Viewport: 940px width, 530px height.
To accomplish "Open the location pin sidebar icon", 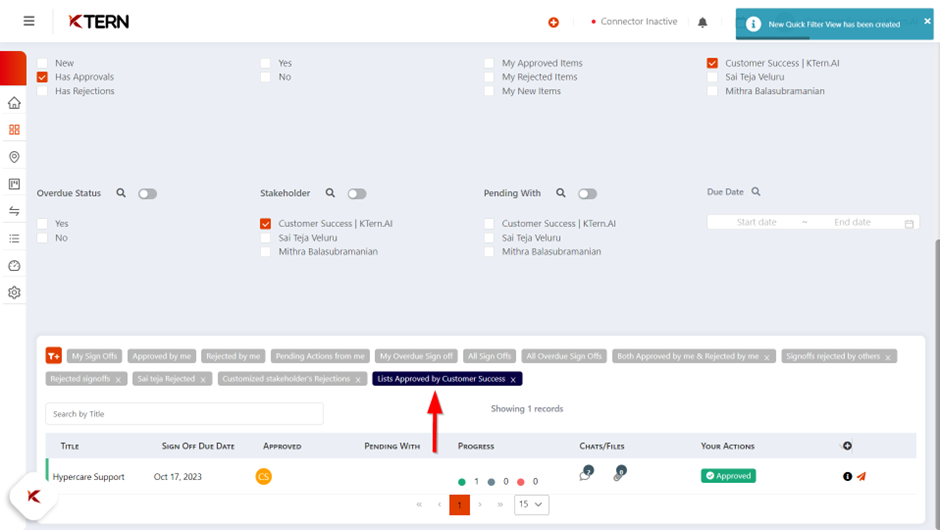I will click(14, 157).
